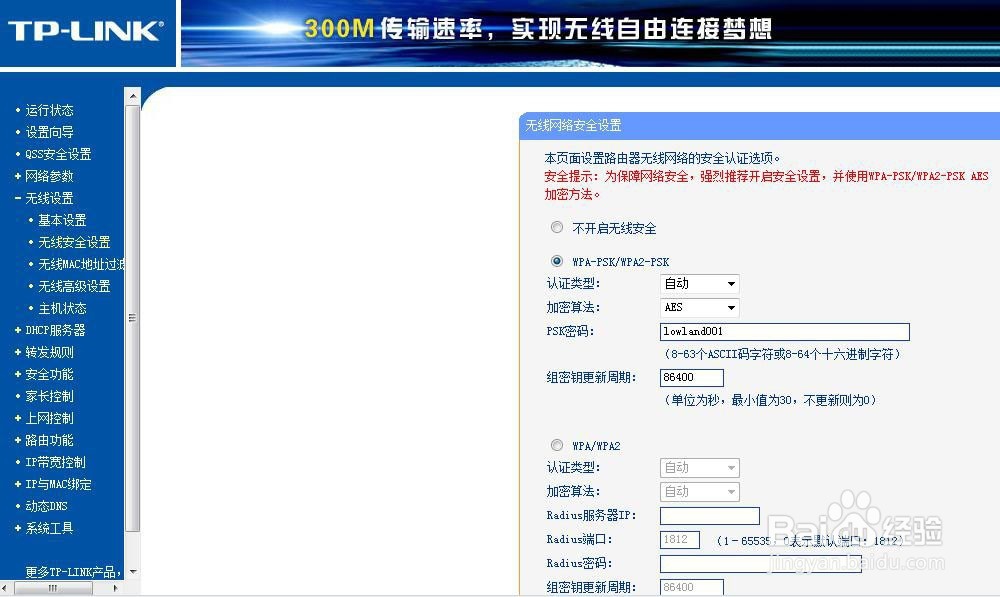Open QSS安全设置 page
Image resolution: width=1000 pixels, height=597 pixels.
[58, 154]
